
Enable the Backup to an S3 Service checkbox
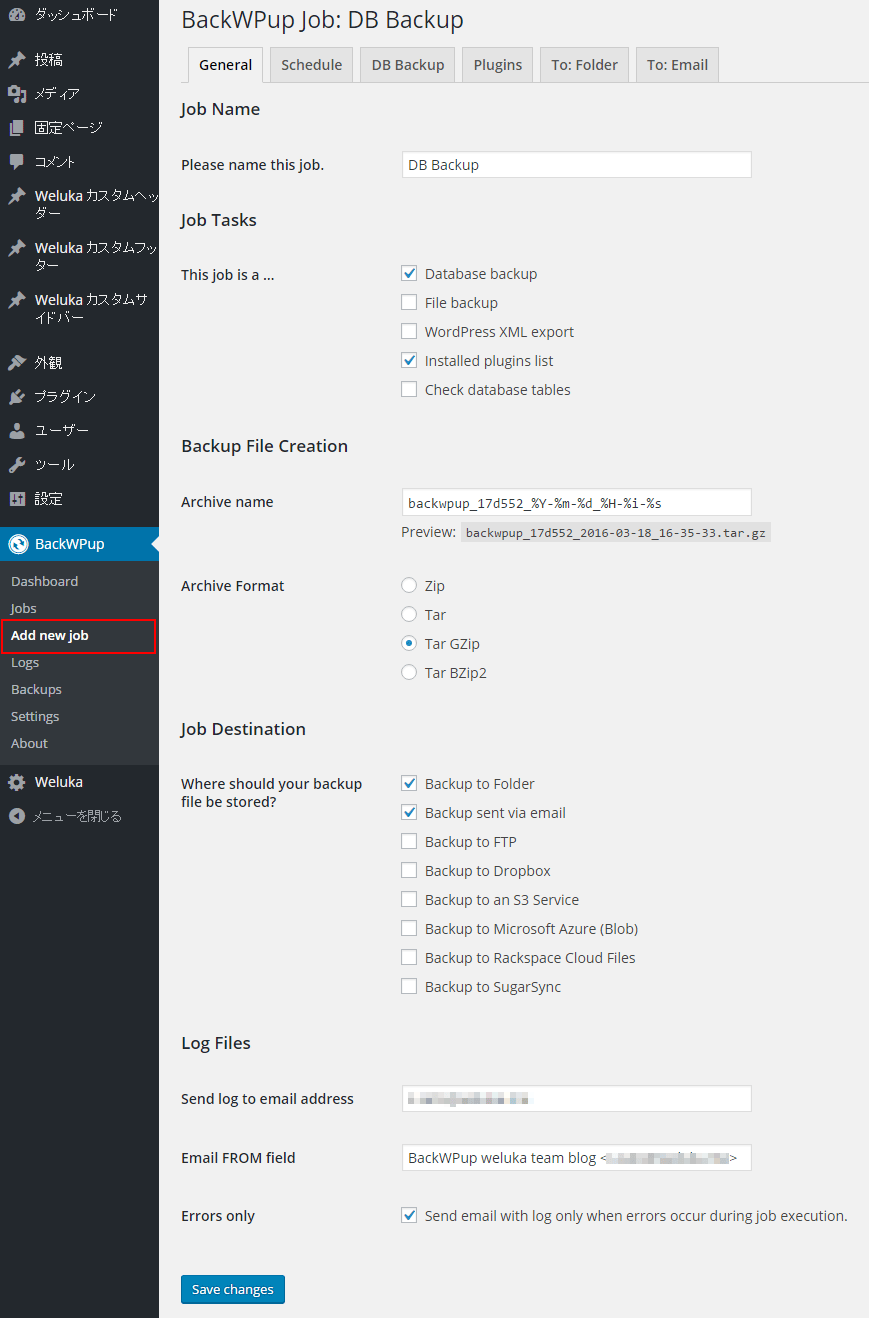pyautogui.click(x=409, y=899)
